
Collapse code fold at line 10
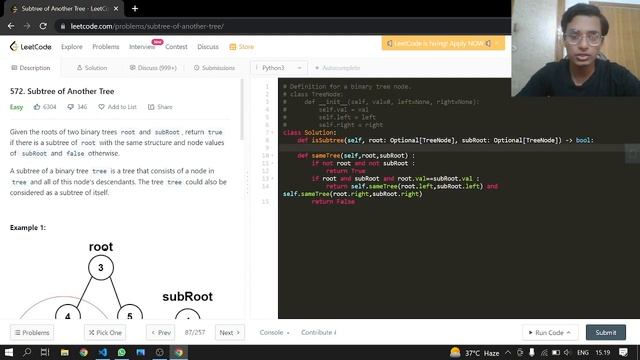click(x=272, y=156)
